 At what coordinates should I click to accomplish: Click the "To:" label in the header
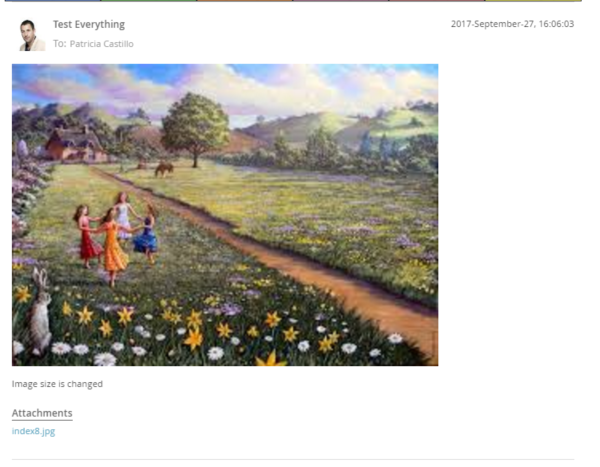tap(60, 44)
